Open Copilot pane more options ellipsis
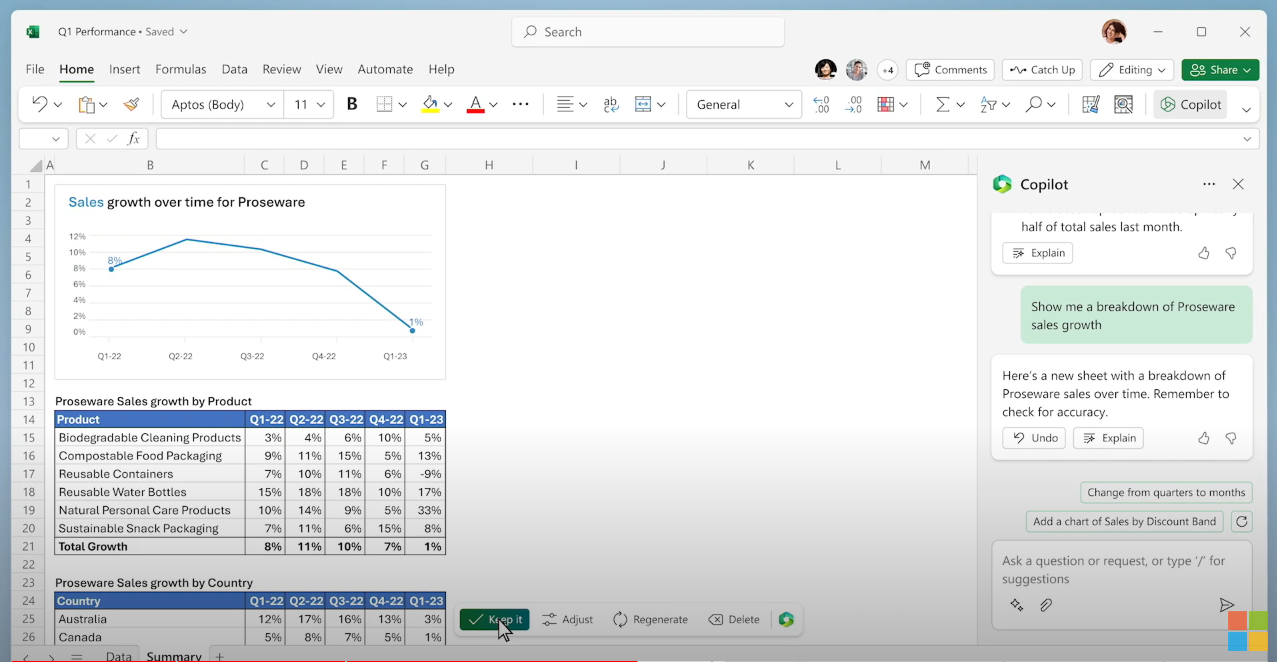 click(1209, 184)
